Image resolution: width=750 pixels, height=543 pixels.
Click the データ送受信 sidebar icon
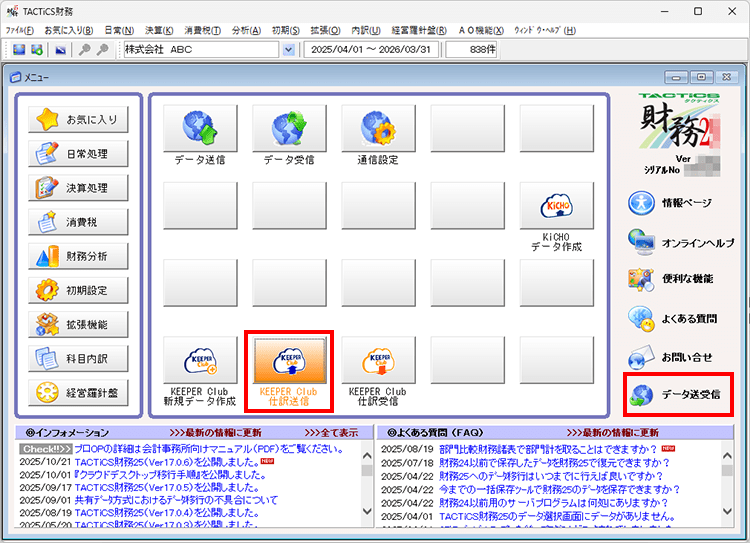click(x=677, y=395)
